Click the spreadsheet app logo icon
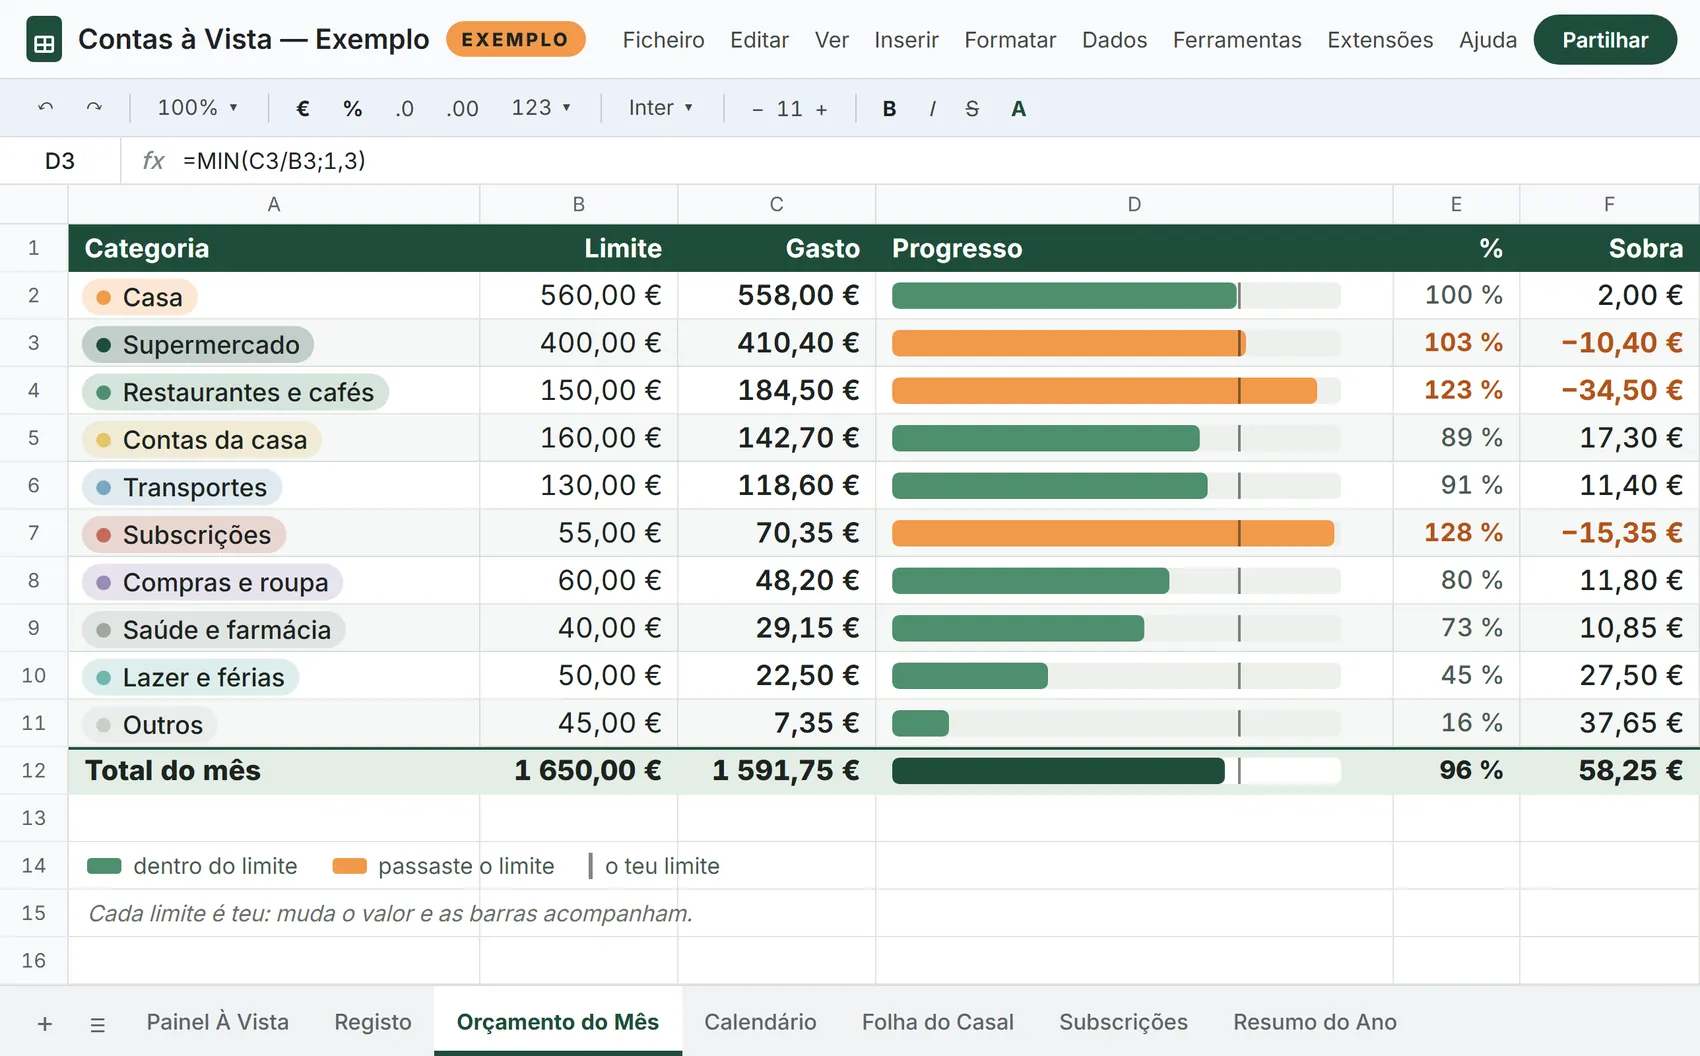This screenshot has width=1700, height=1056. [44, 40]
